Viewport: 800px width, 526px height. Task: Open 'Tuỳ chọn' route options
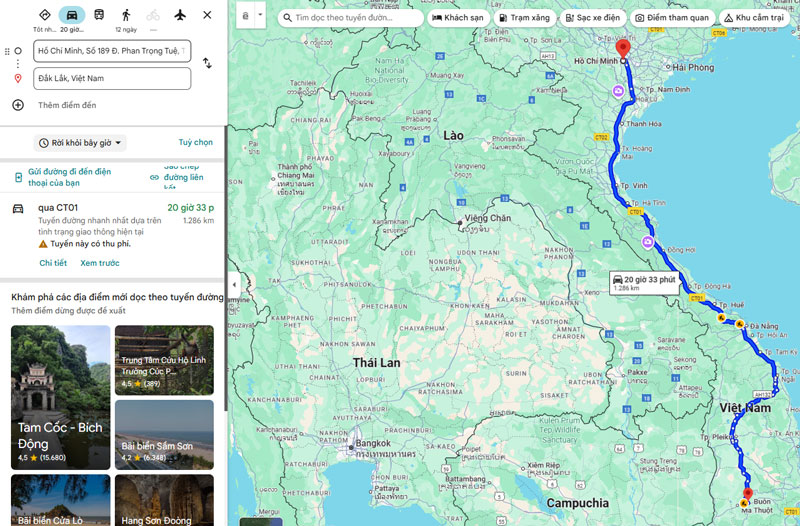(195, 143)
